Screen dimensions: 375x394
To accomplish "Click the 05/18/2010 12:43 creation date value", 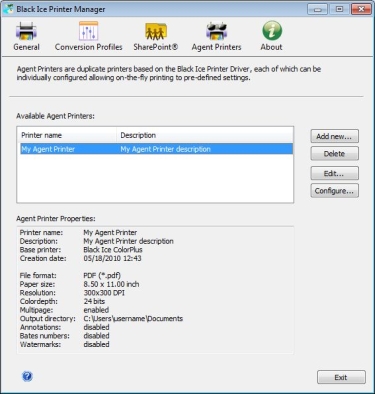I will click(112, 258).
